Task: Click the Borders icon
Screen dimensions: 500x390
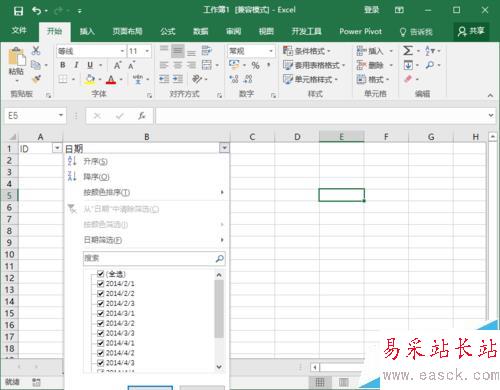Action: pos(63,79)
